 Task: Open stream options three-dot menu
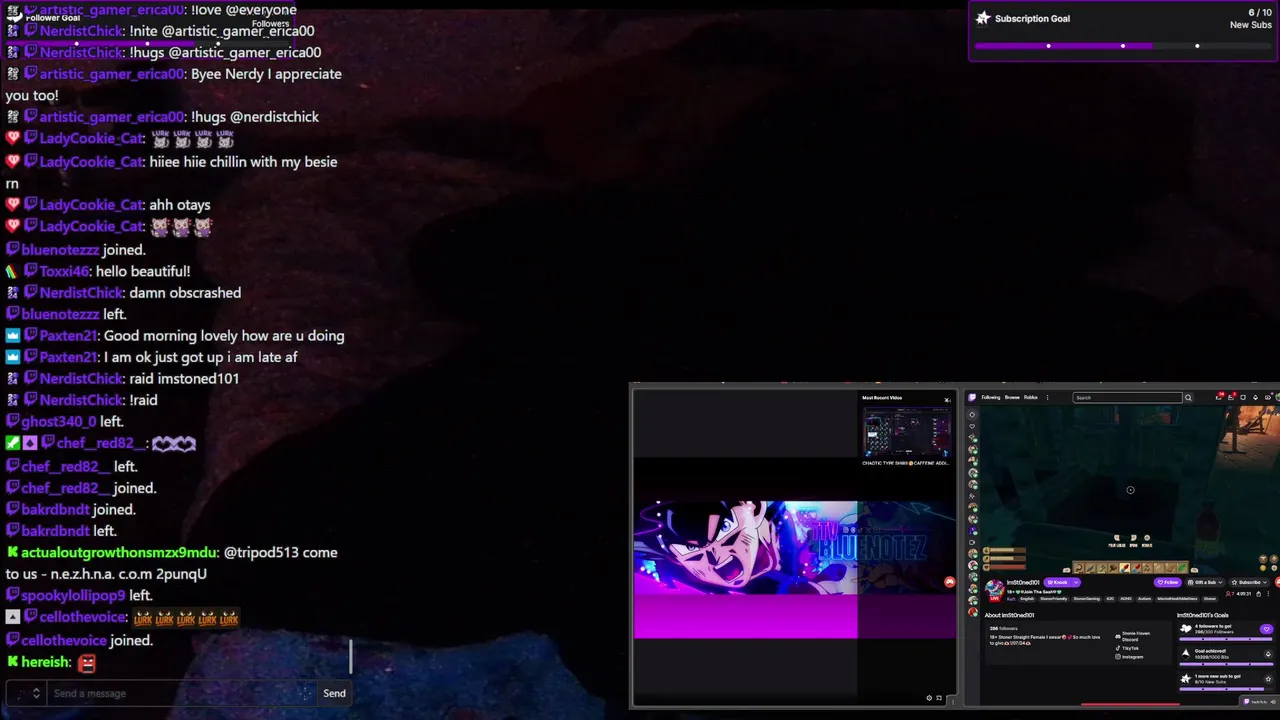1268,594
